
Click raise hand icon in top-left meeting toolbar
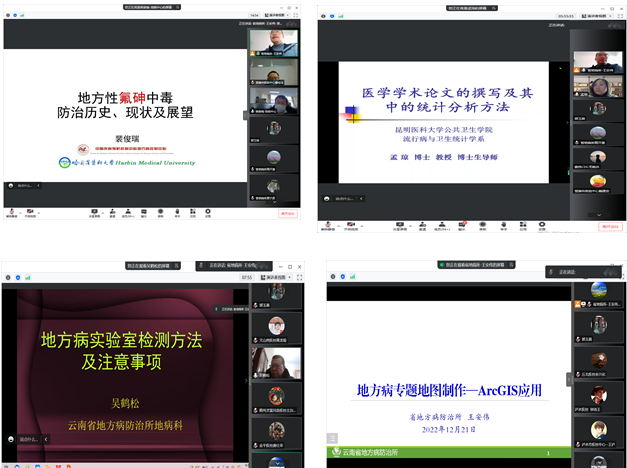[177, 212]
